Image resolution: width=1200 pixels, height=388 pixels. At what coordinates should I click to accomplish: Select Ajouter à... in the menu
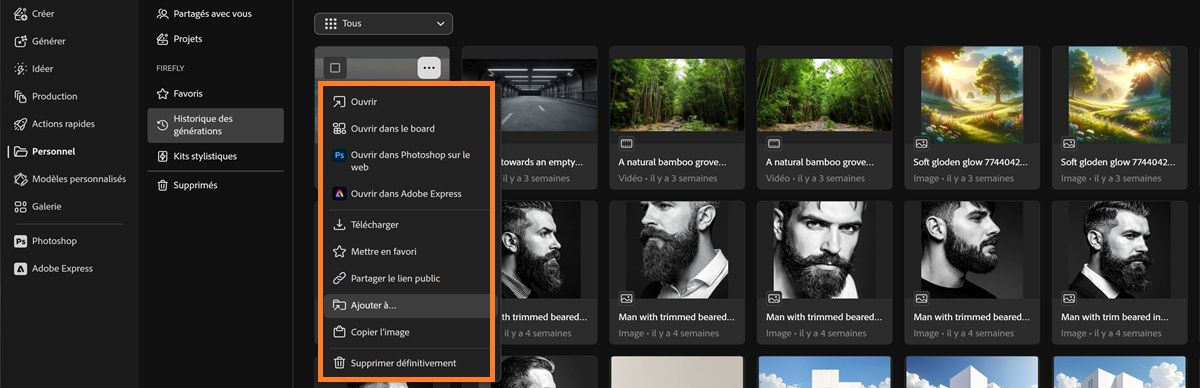click(406, 305)
